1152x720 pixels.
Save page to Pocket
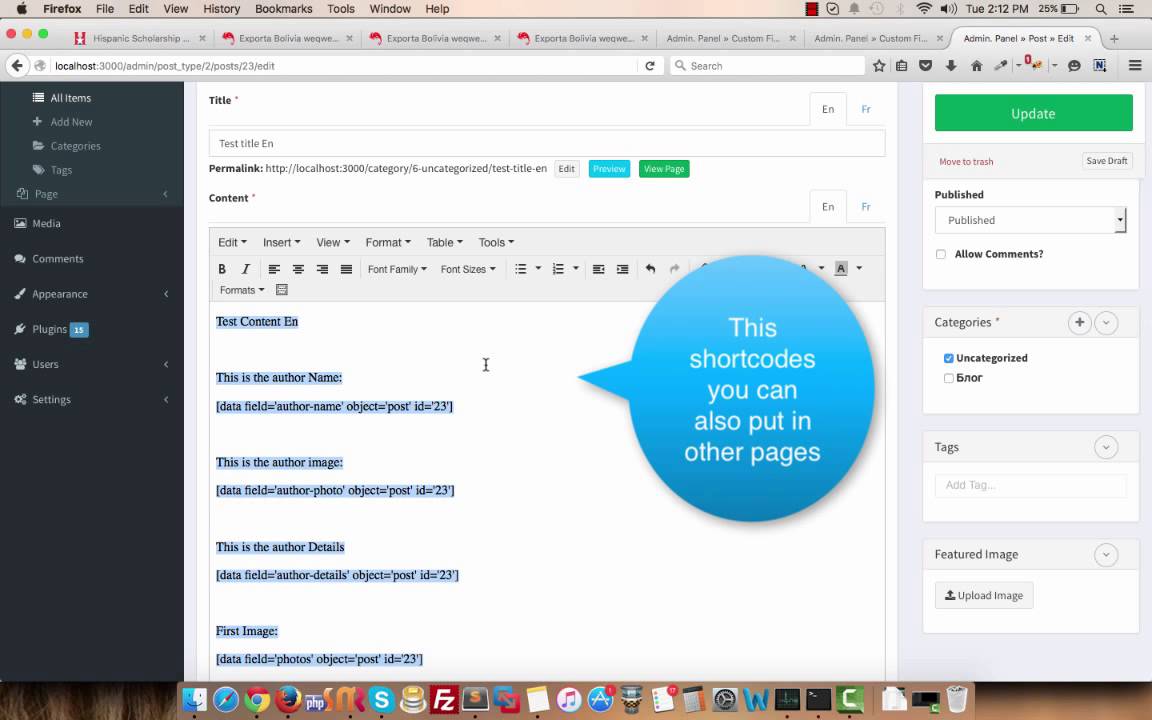tap(926, 65)
